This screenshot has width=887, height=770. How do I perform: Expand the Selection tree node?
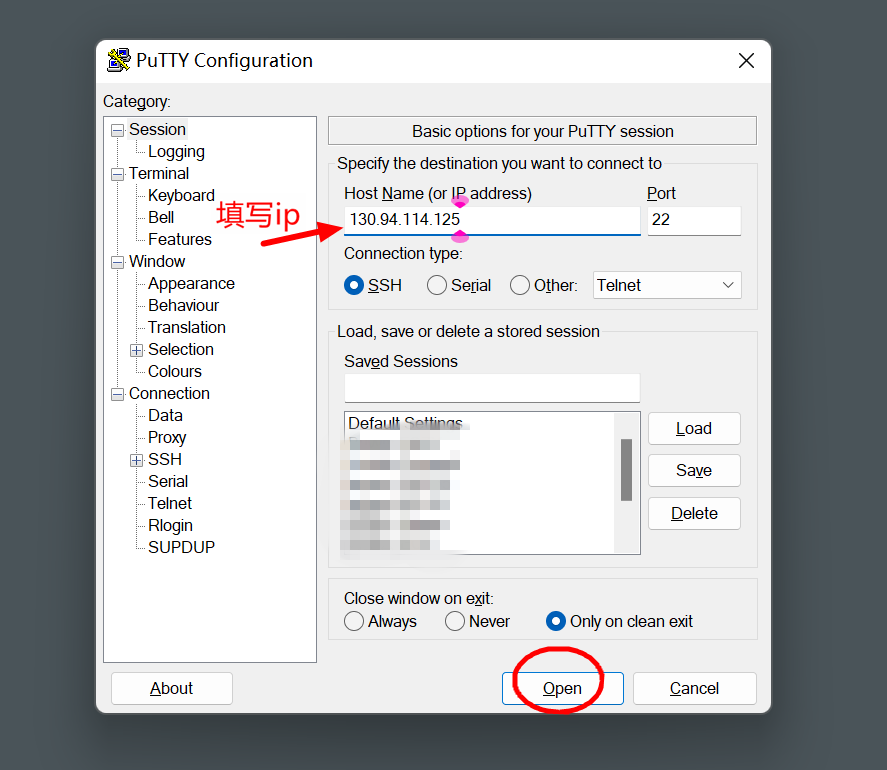(137, 350)
